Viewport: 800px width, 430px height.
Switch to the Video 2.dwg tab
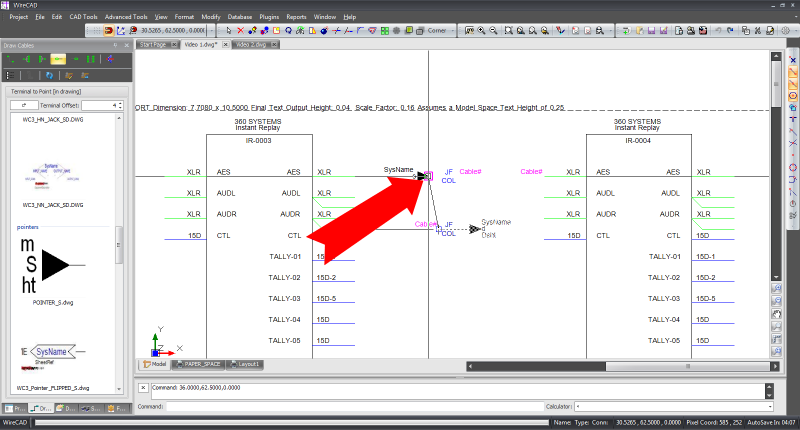click(x=251, y=45)
